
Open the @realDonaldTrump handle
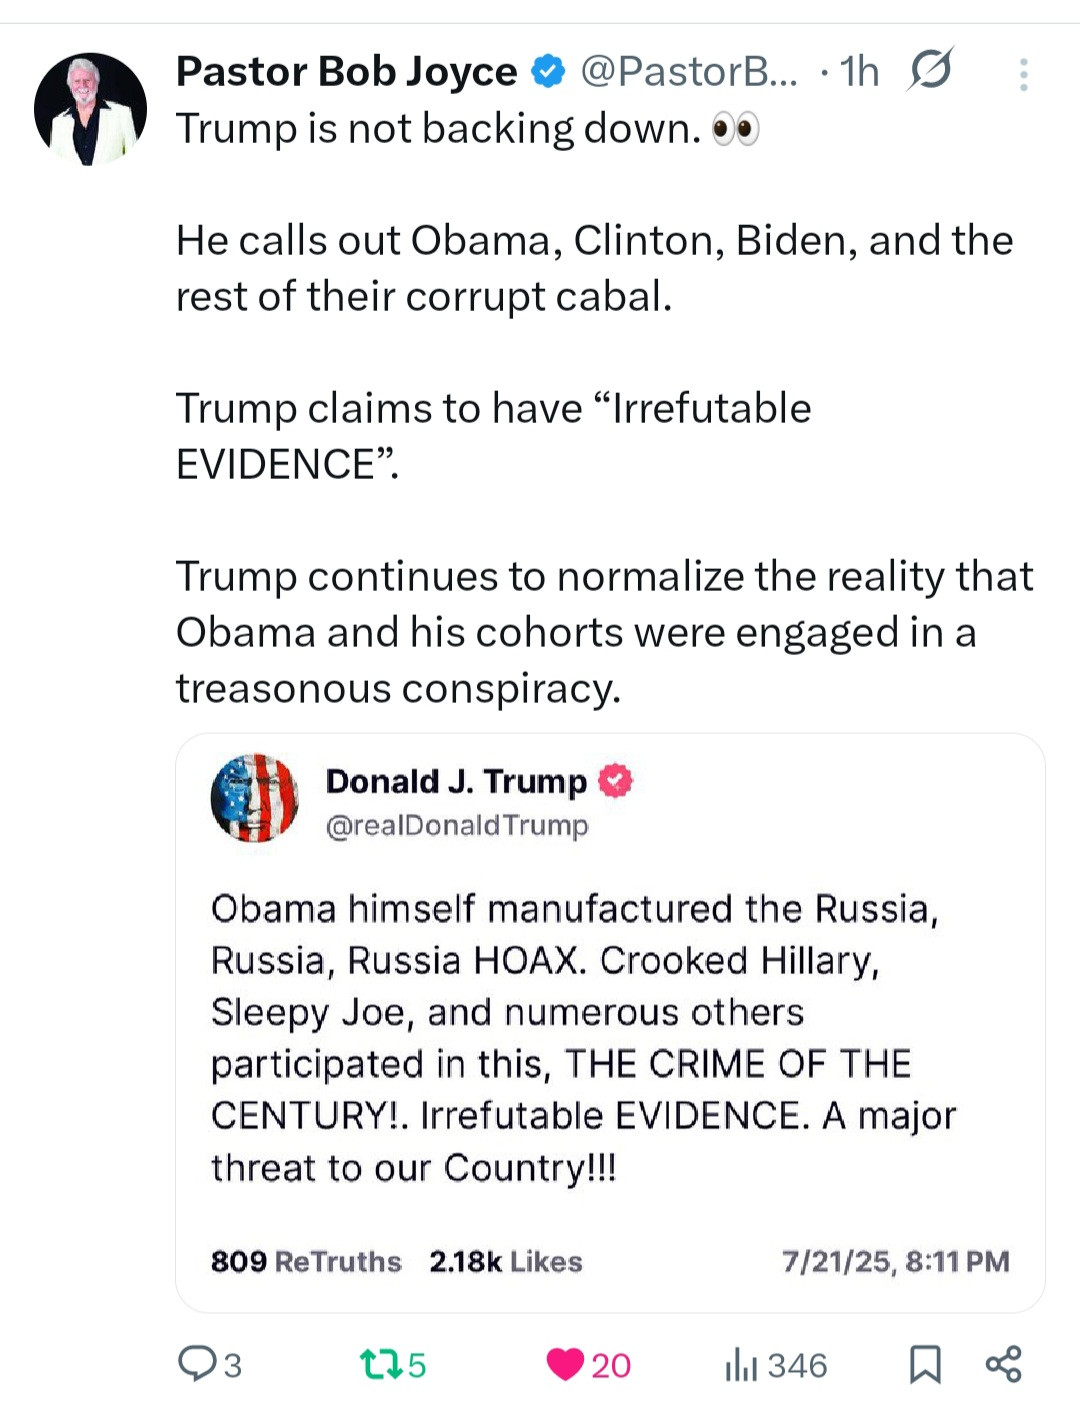coord(457,826)
